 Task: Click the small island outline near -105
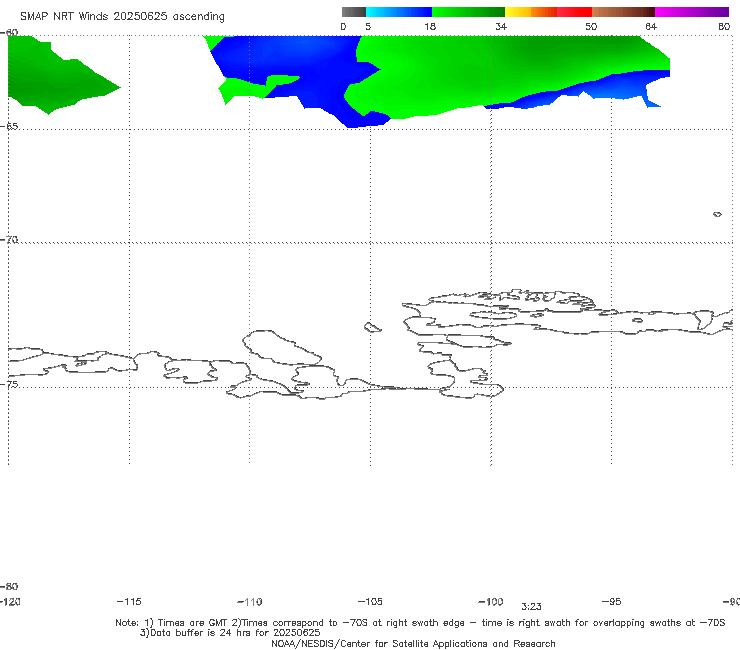click(x=372, y=327)
